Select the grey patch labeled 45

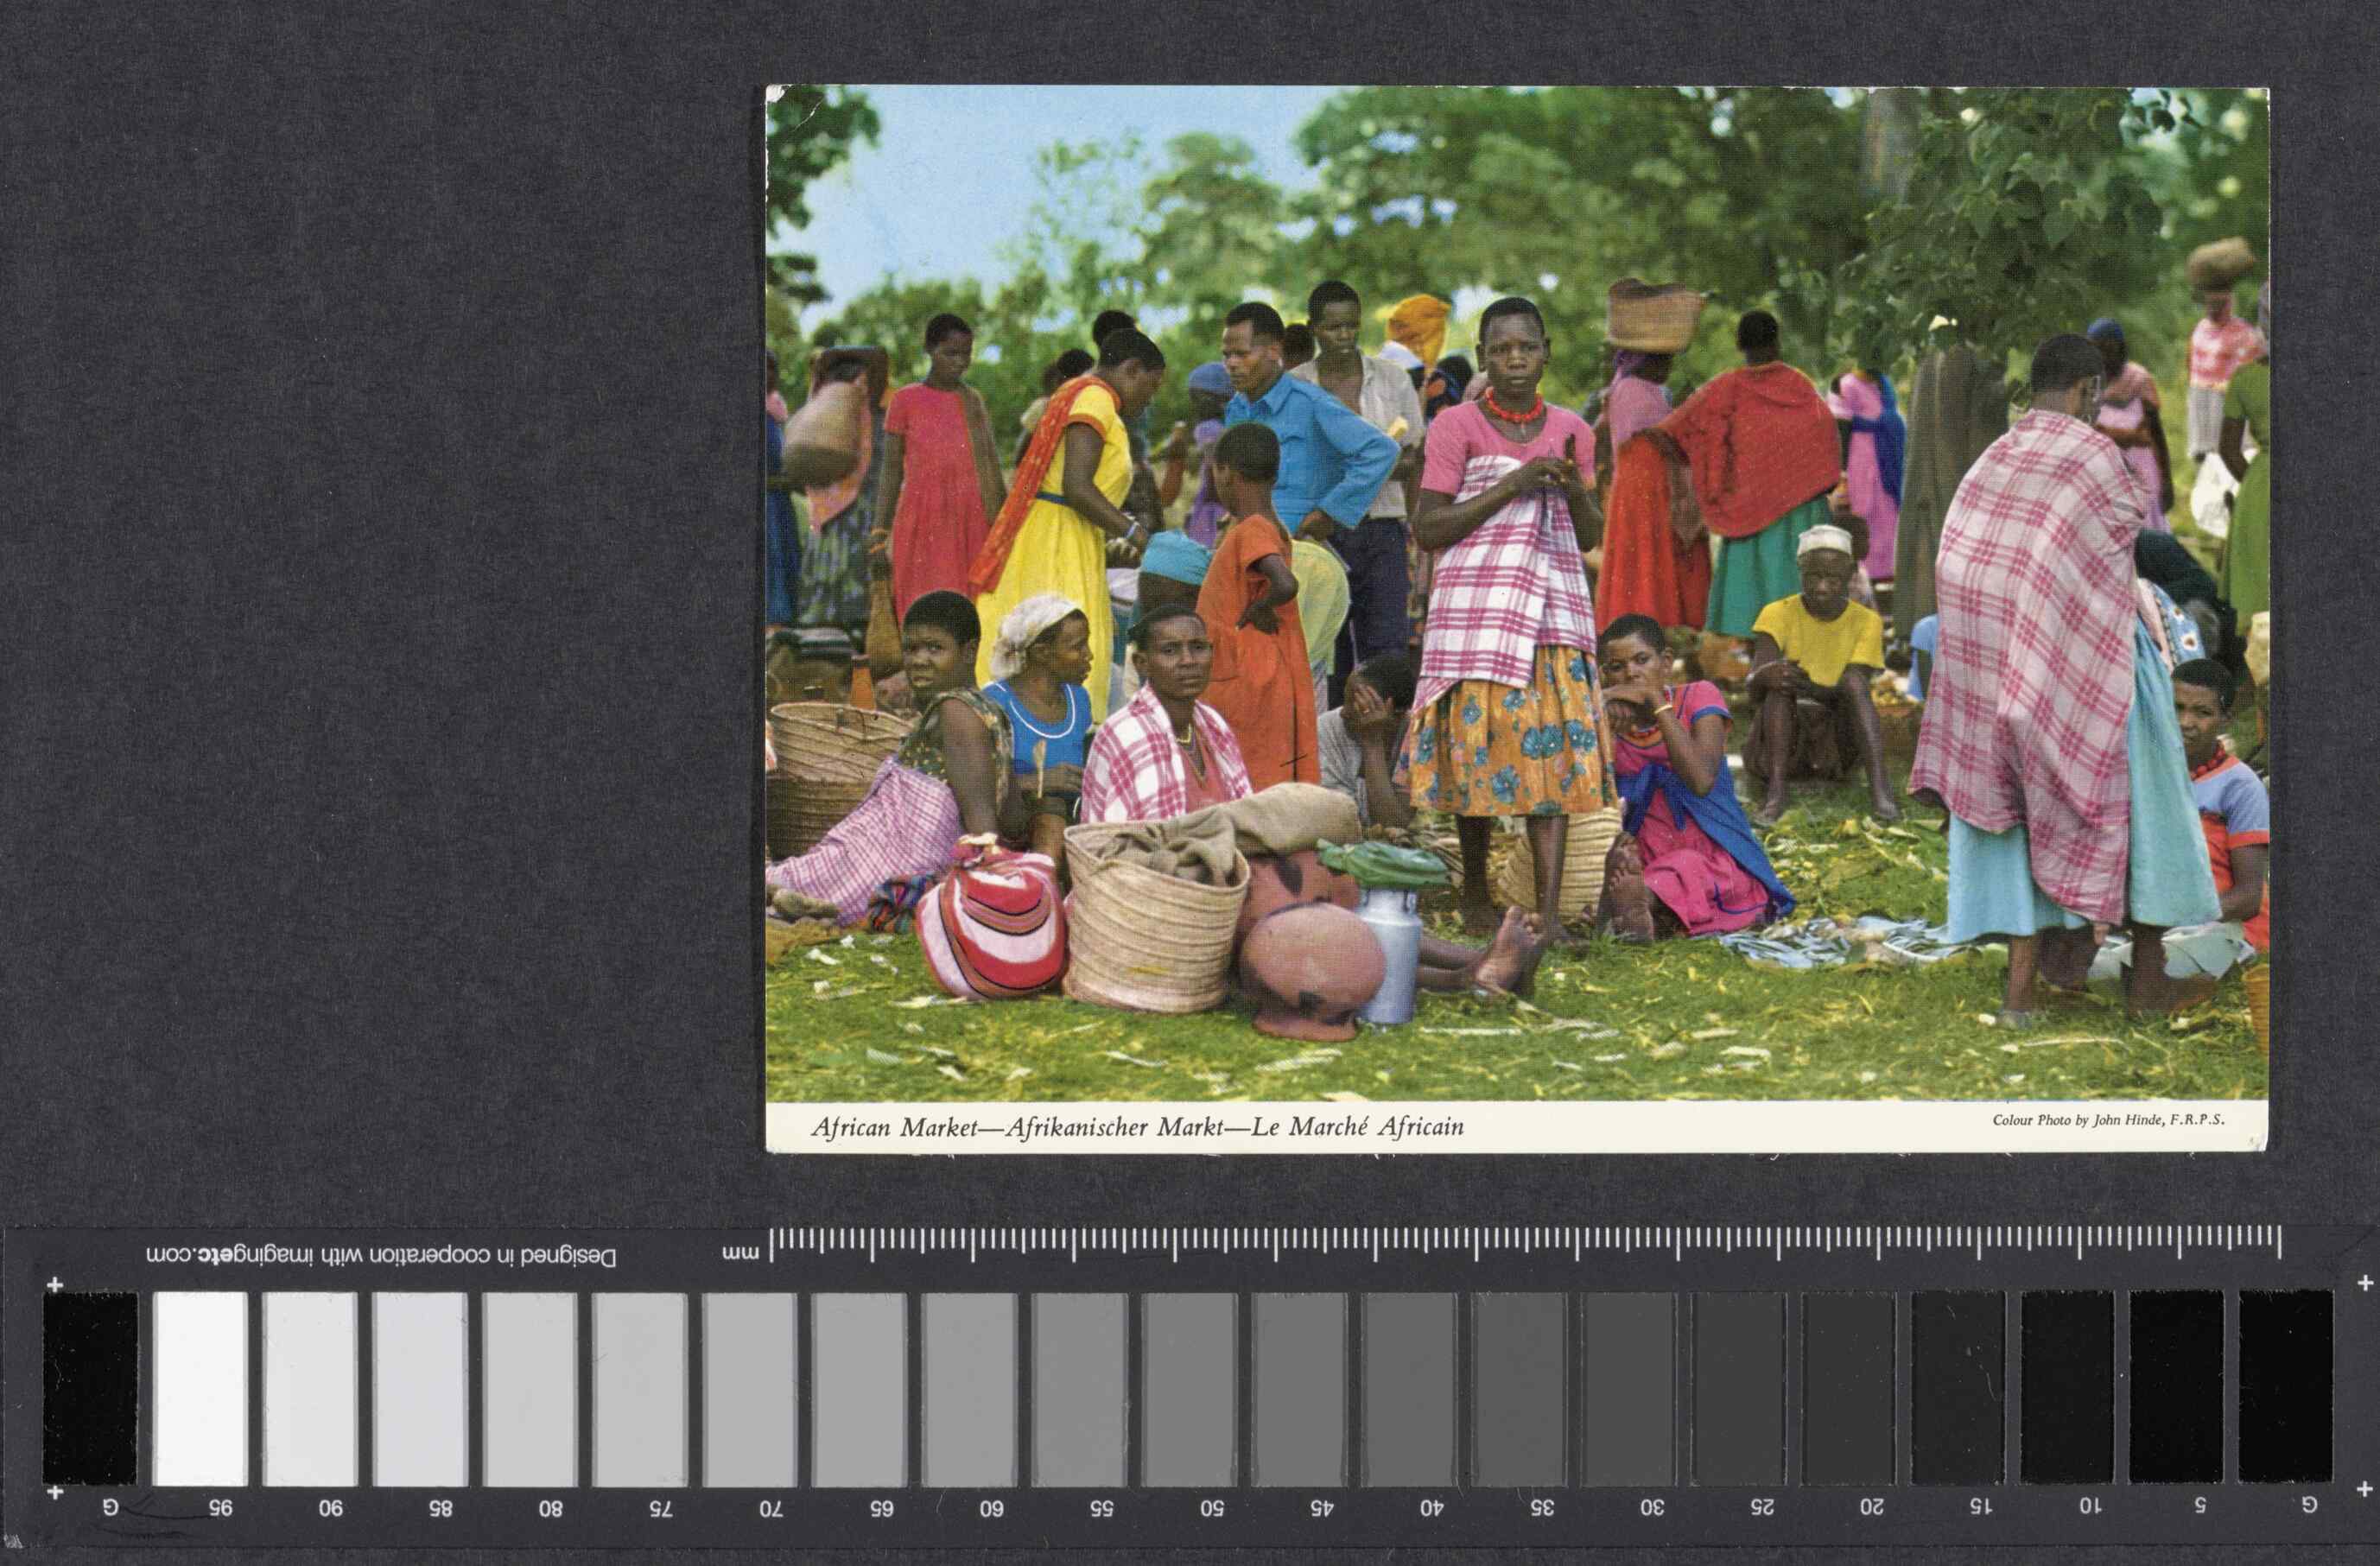pos(1300,1388)
